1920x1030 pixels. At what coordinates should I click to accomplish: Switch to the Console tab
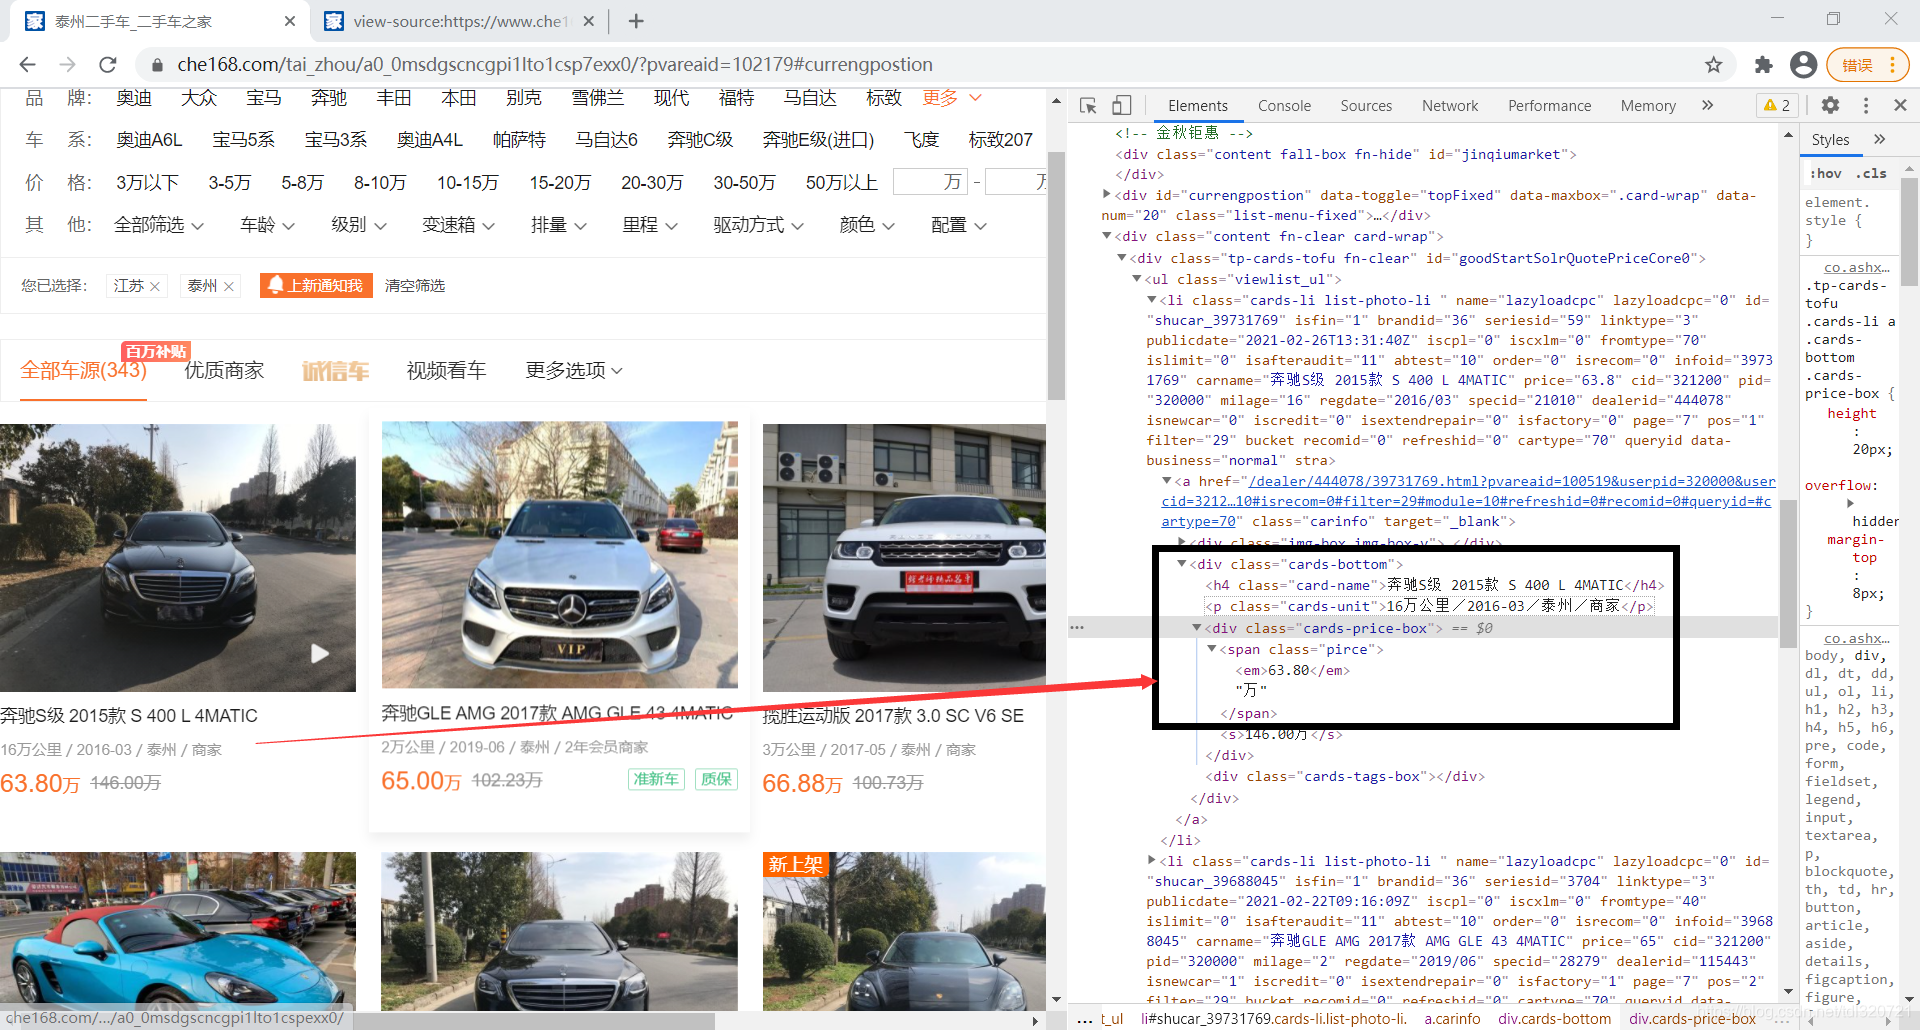[x=1284, y=105]
